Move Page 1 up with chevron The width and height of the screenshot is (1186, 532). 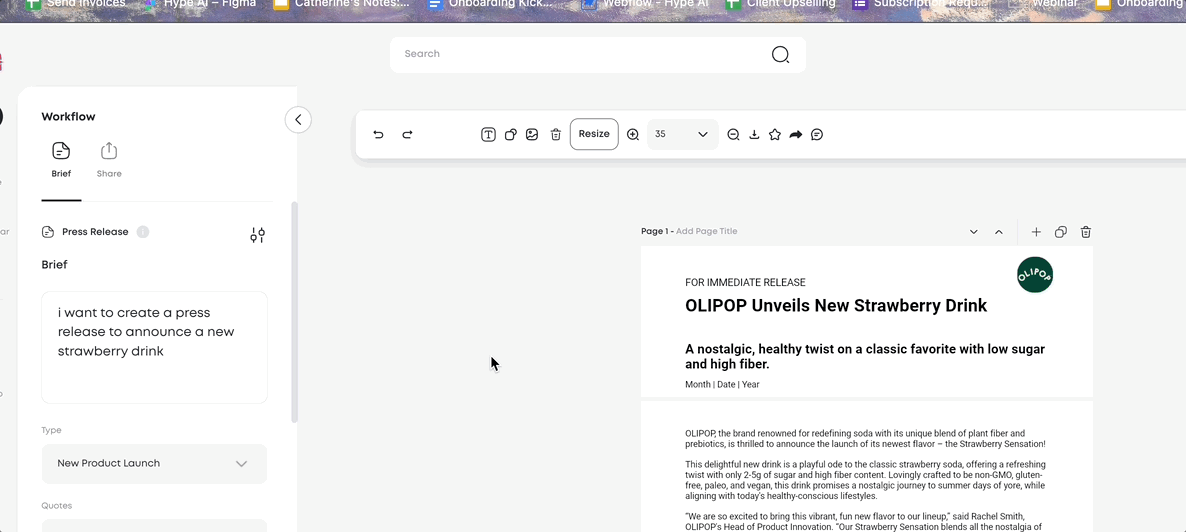click(998, 232)
